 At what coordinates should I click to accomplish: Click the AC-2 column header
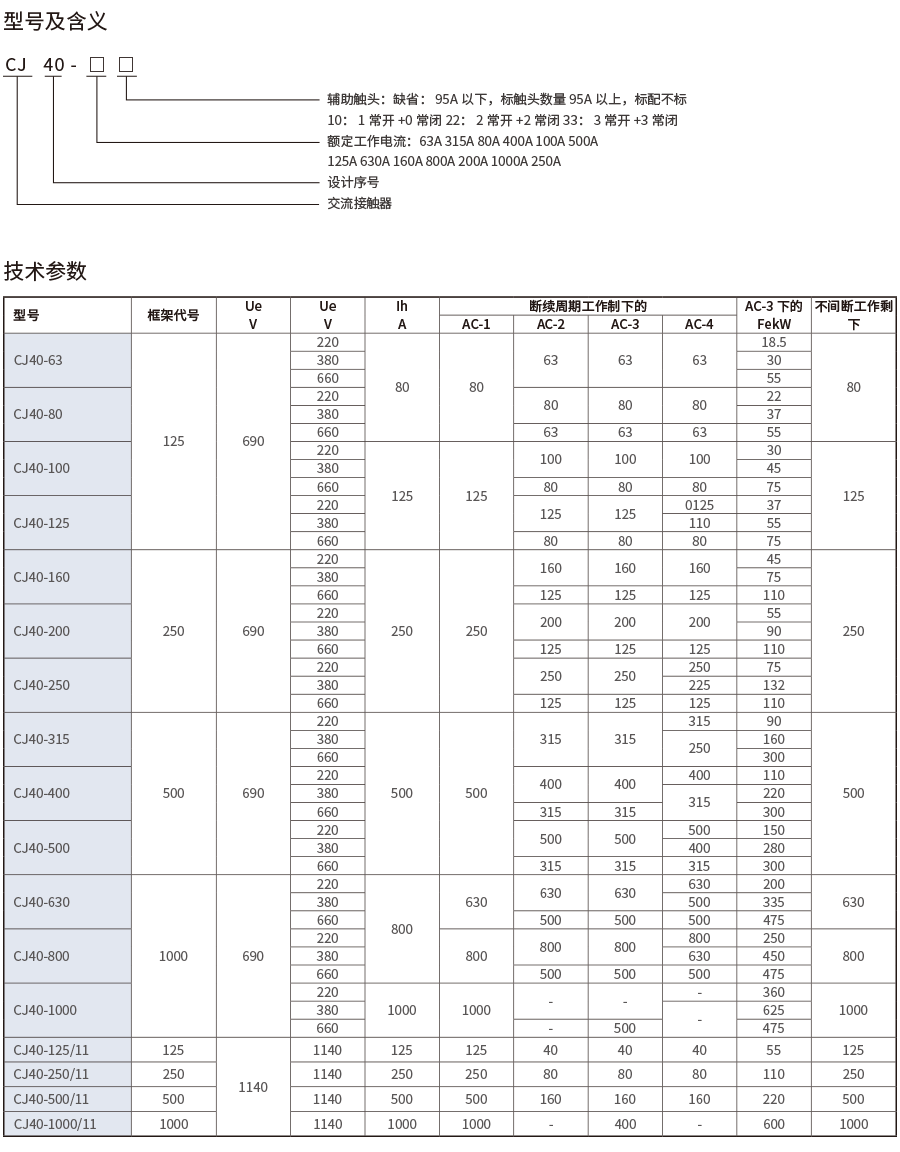[x=551, y=324]
